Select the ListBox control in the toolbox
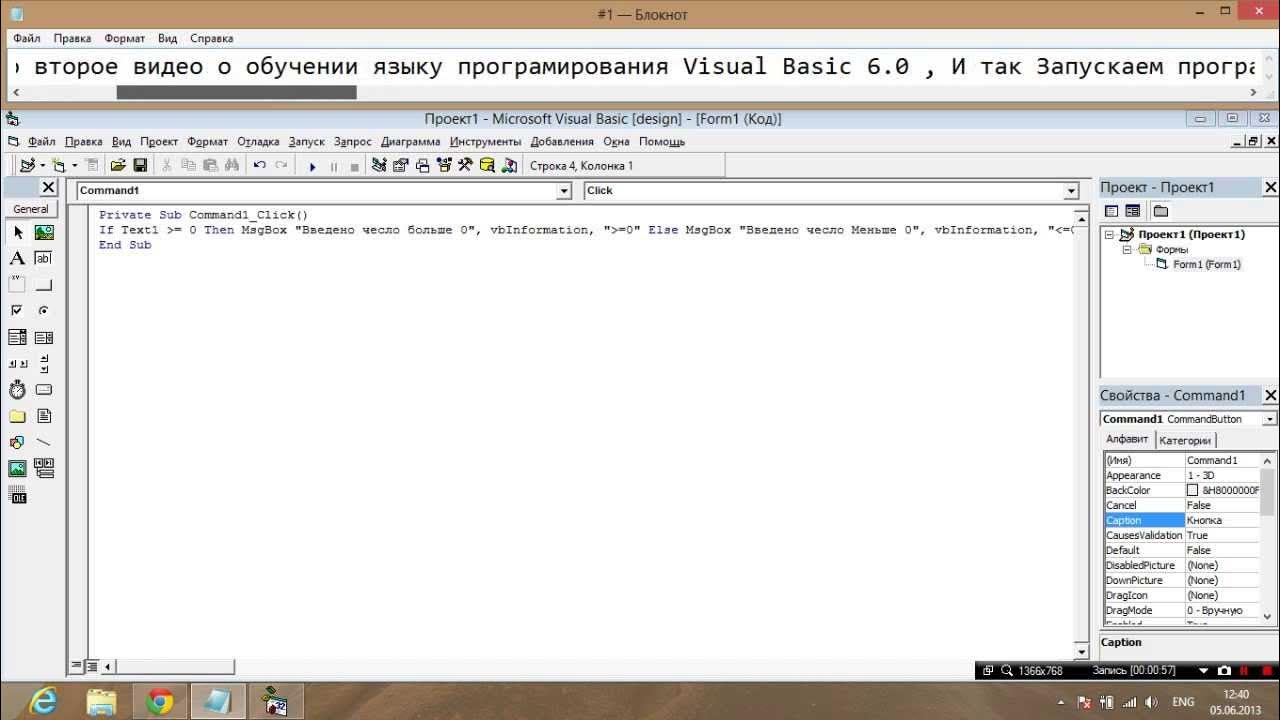This screenshot has height=720, width=1280. tap(44, 337)
